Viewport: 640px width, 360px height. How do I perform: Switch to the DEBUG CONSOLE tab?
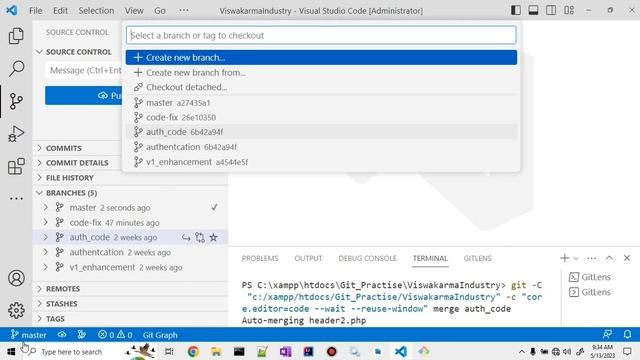coord(367,258)
